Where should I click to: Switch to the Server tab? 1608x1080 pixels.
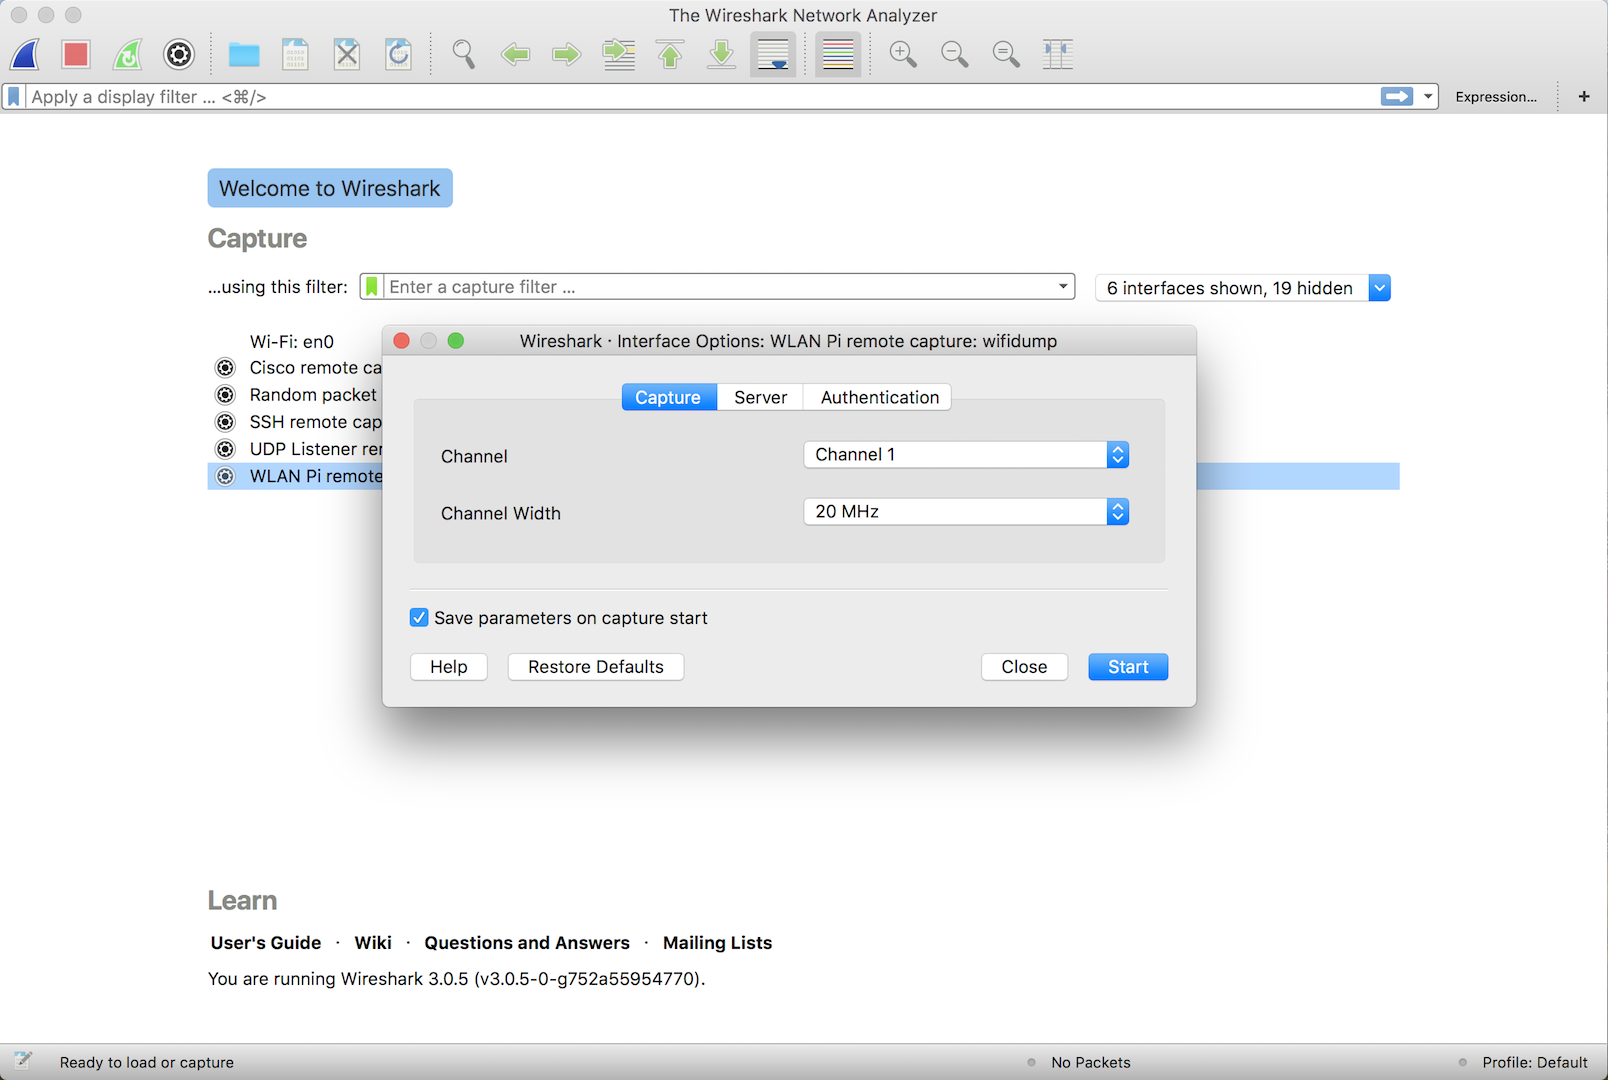pos(760,397)
